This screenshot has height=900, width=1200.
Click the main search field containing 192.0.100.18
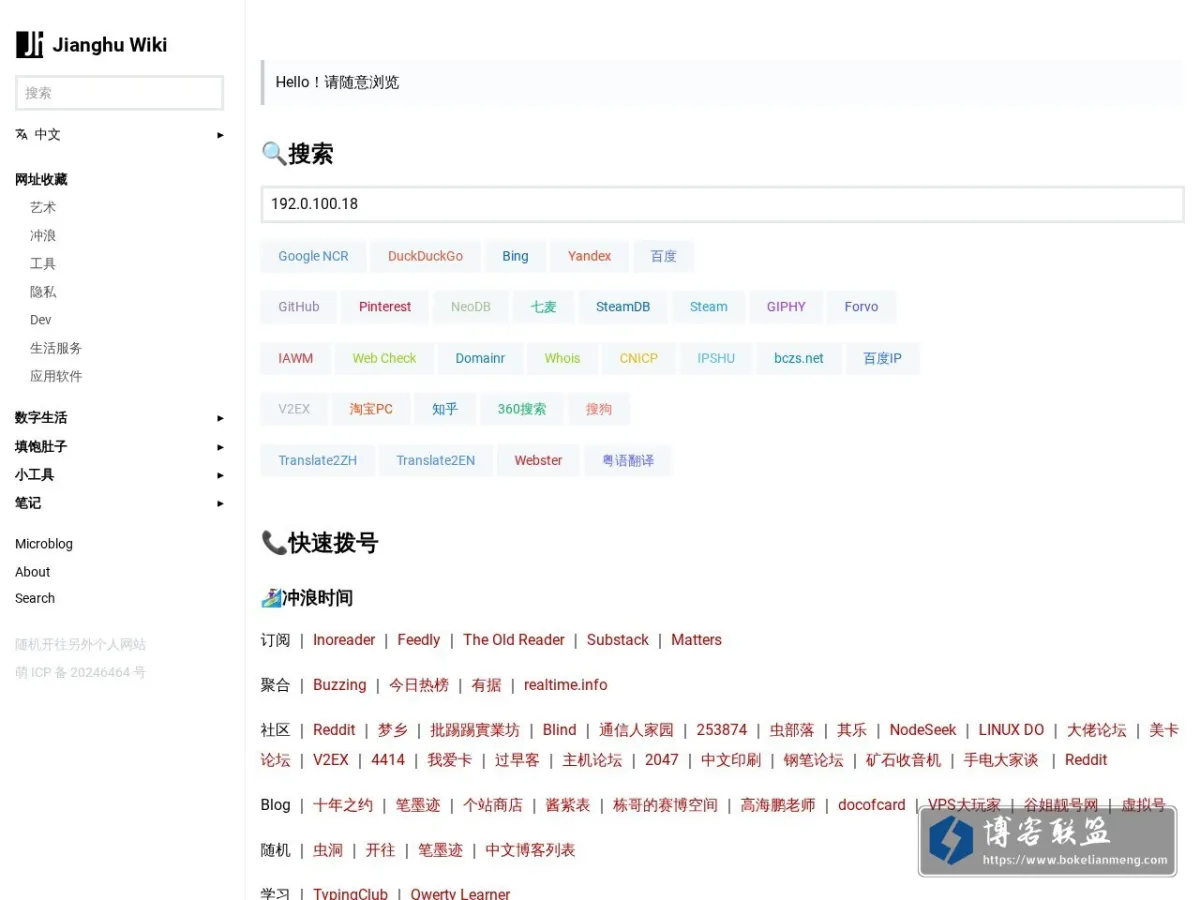point(722,204)
